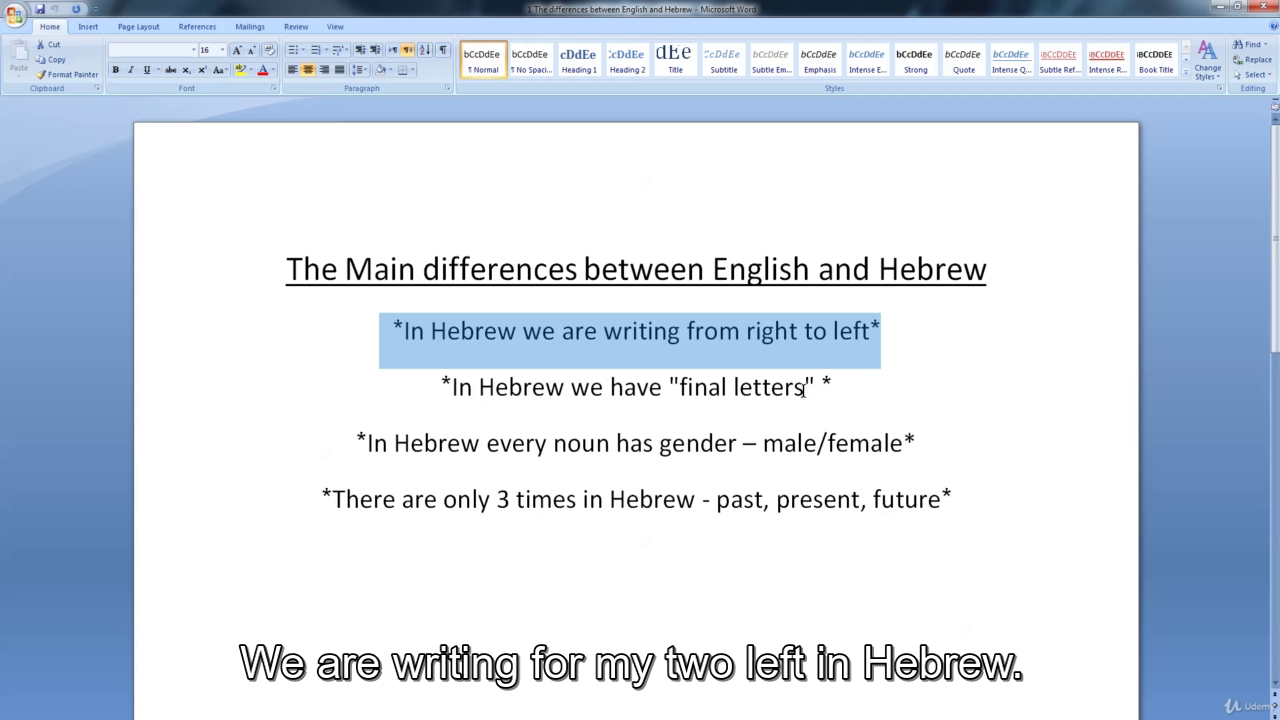Switch to the Insert tab

pyautogui.click(x=88, y=27)
